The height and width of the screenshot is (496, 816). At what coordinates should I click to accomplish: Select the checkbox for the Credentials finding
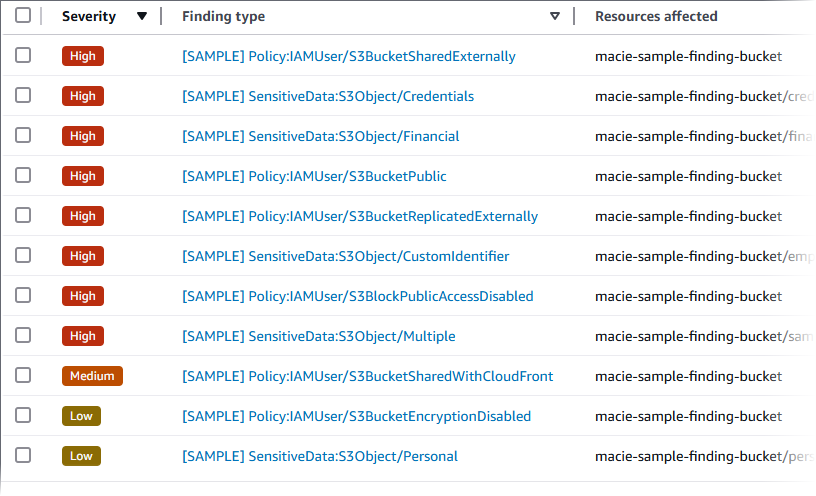[x=23, y=96]
